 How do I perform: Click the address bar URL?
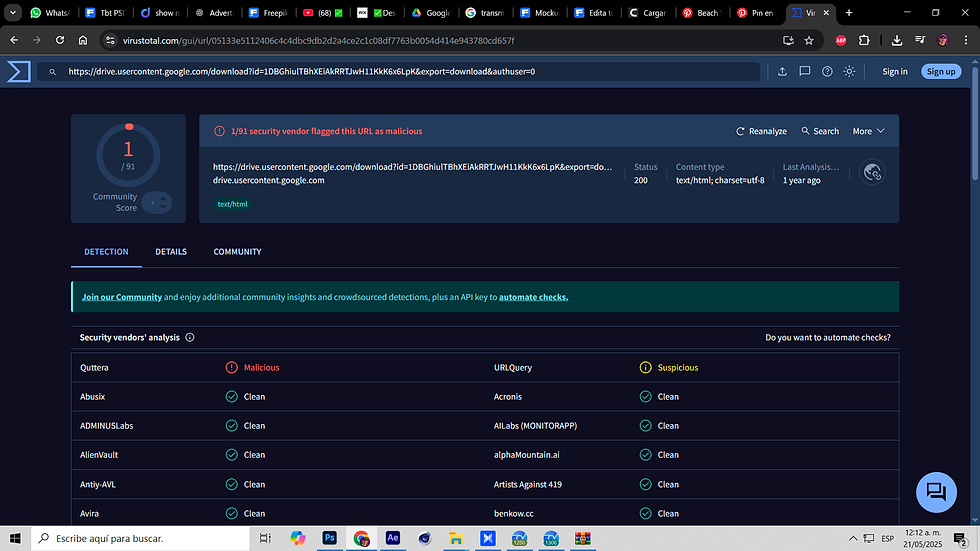[x=319, y=41]
